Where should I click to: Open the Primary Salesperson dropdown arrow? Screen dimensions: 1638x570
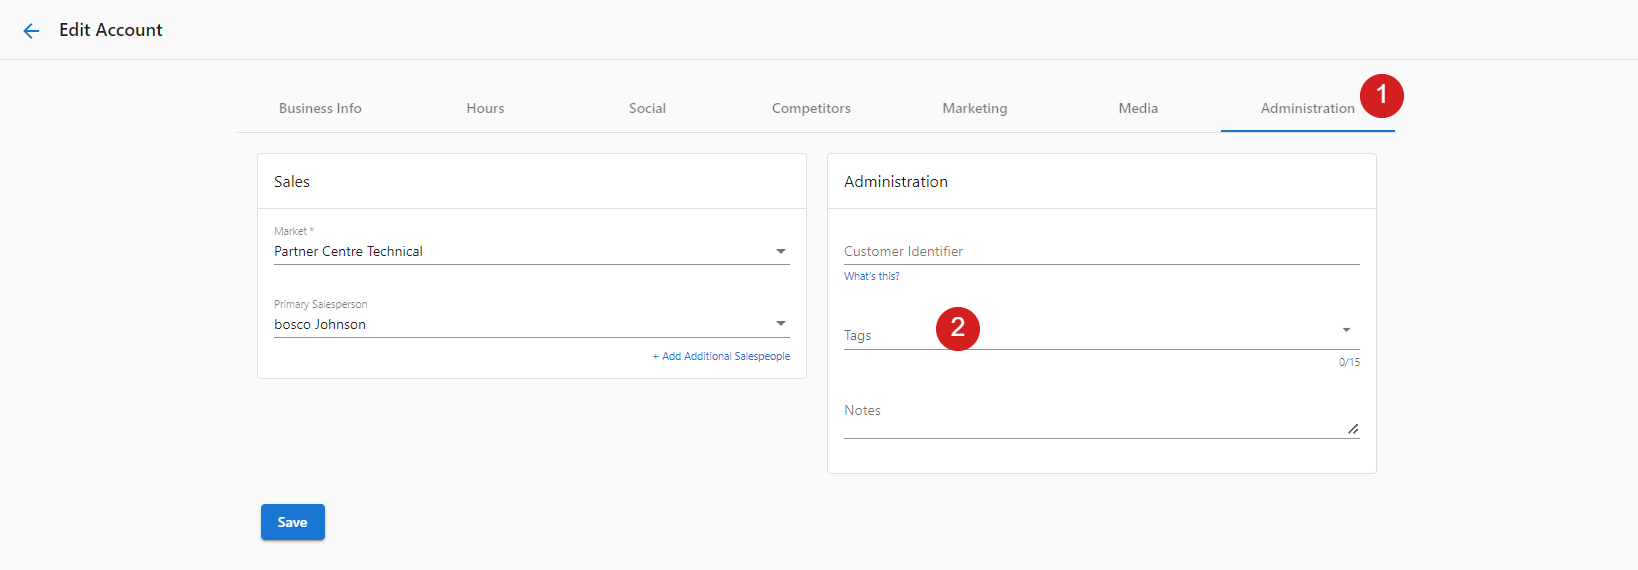[x=781, y=324]
